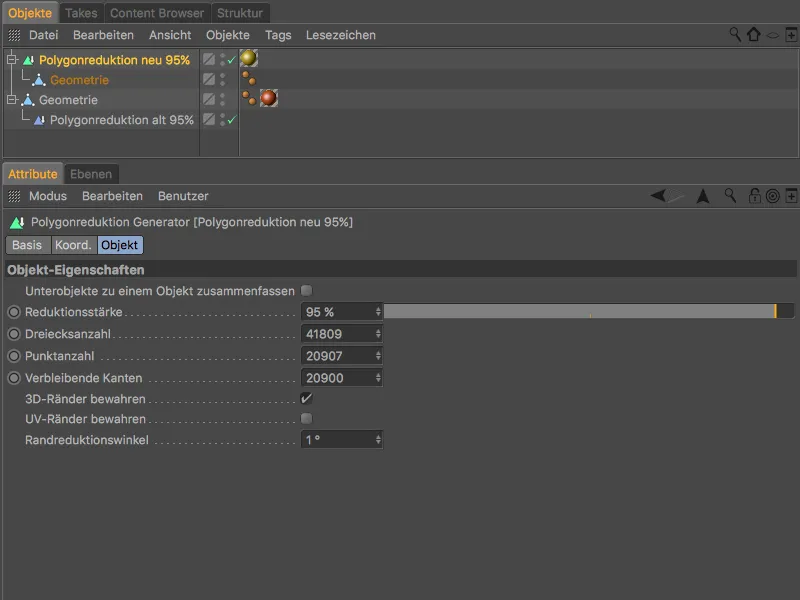Disable the Polygonreduktion alt 95% green checkmark

point(232,120)
